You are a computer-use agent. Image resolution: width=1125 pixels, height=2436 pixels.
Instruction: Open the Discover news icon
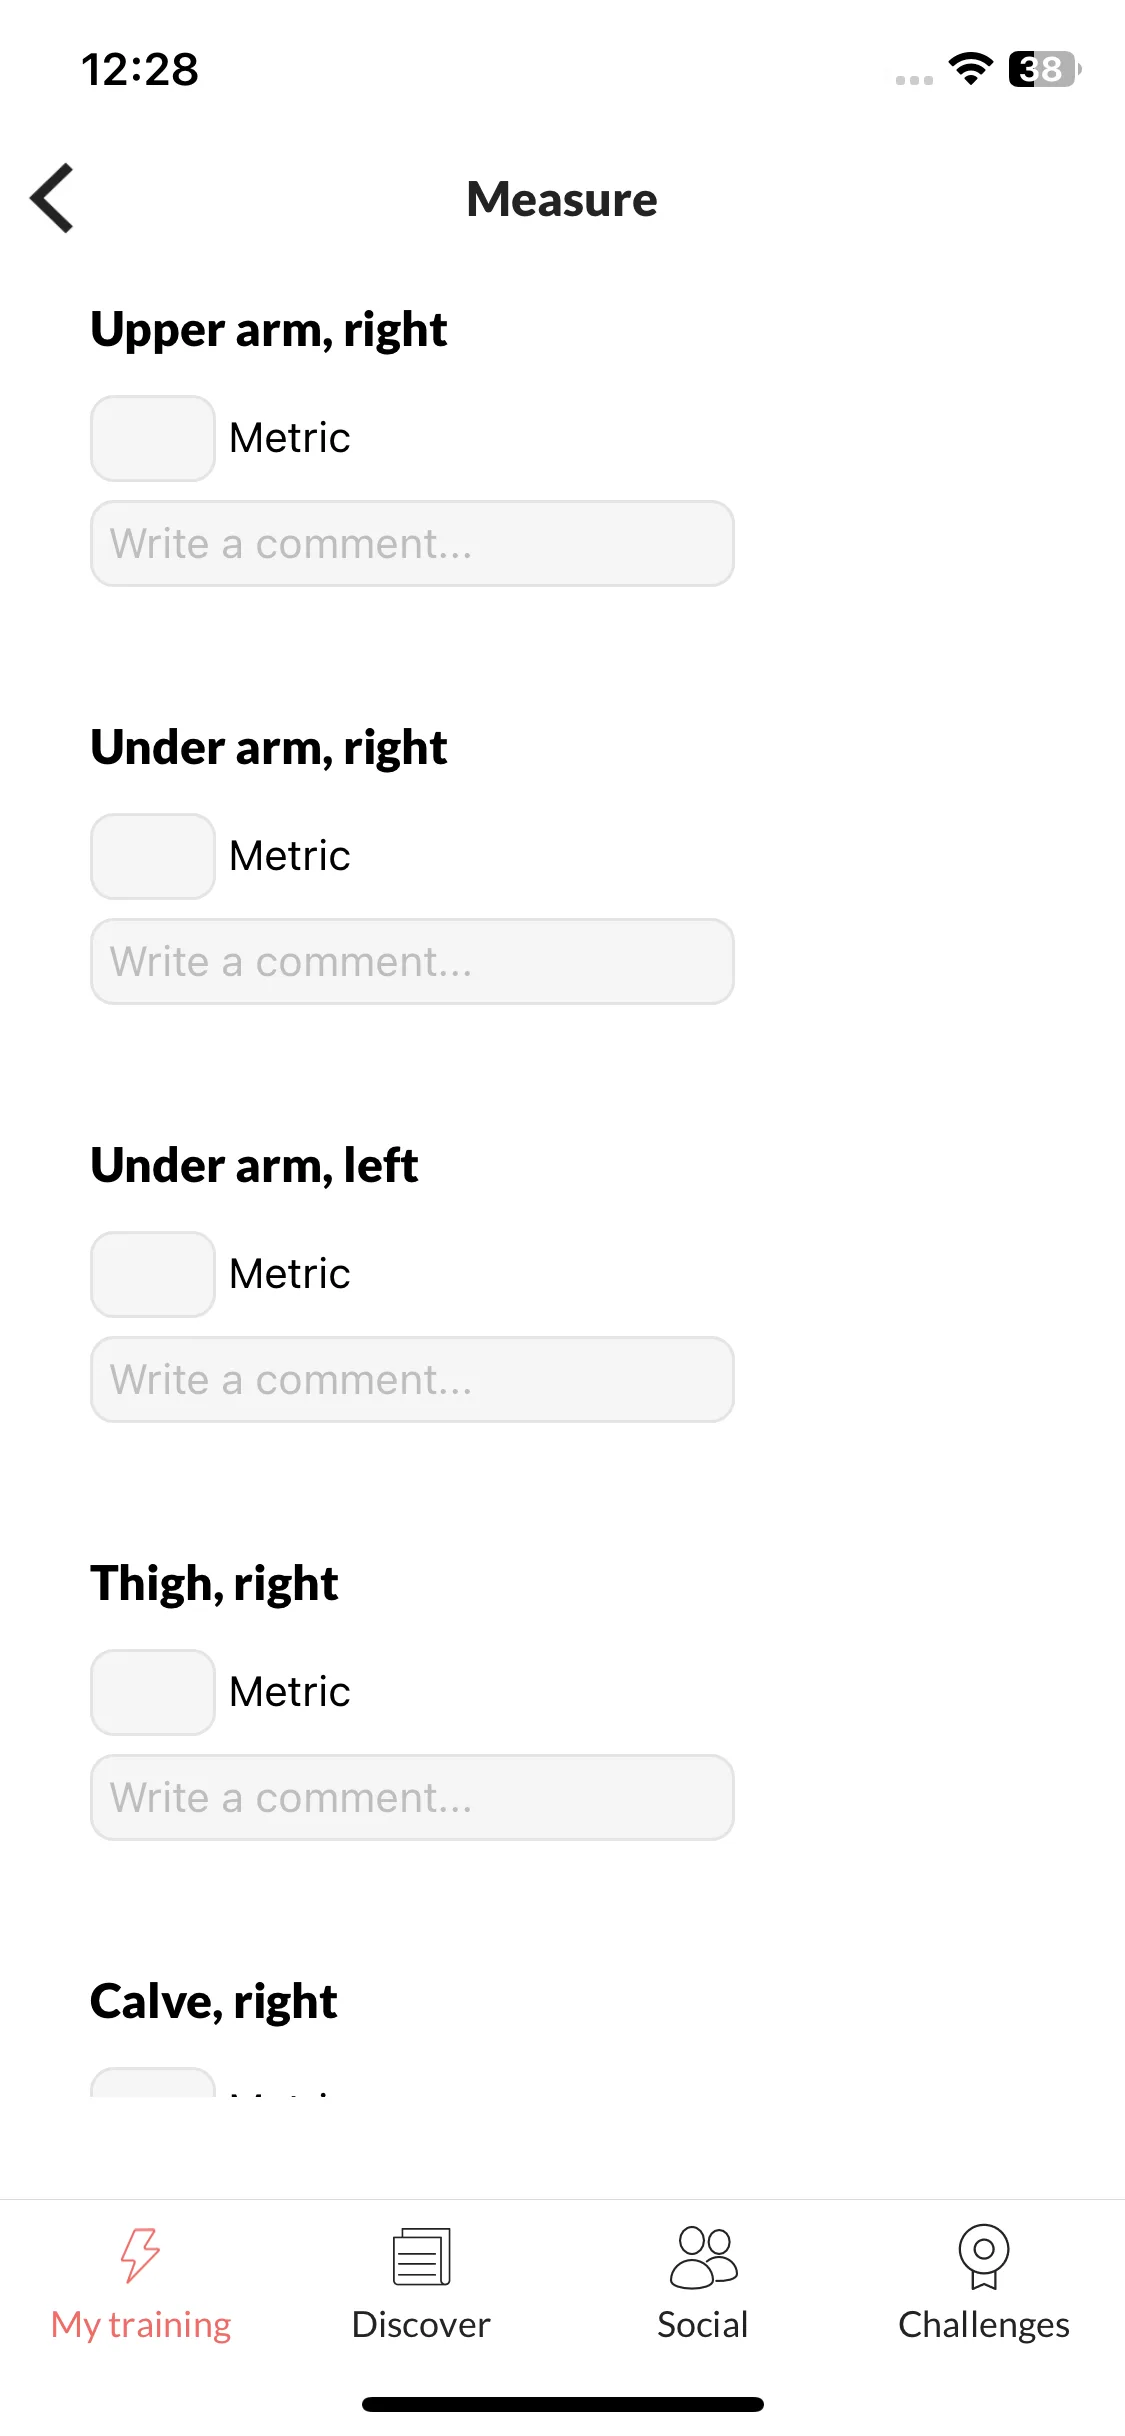click(421, 2256)
